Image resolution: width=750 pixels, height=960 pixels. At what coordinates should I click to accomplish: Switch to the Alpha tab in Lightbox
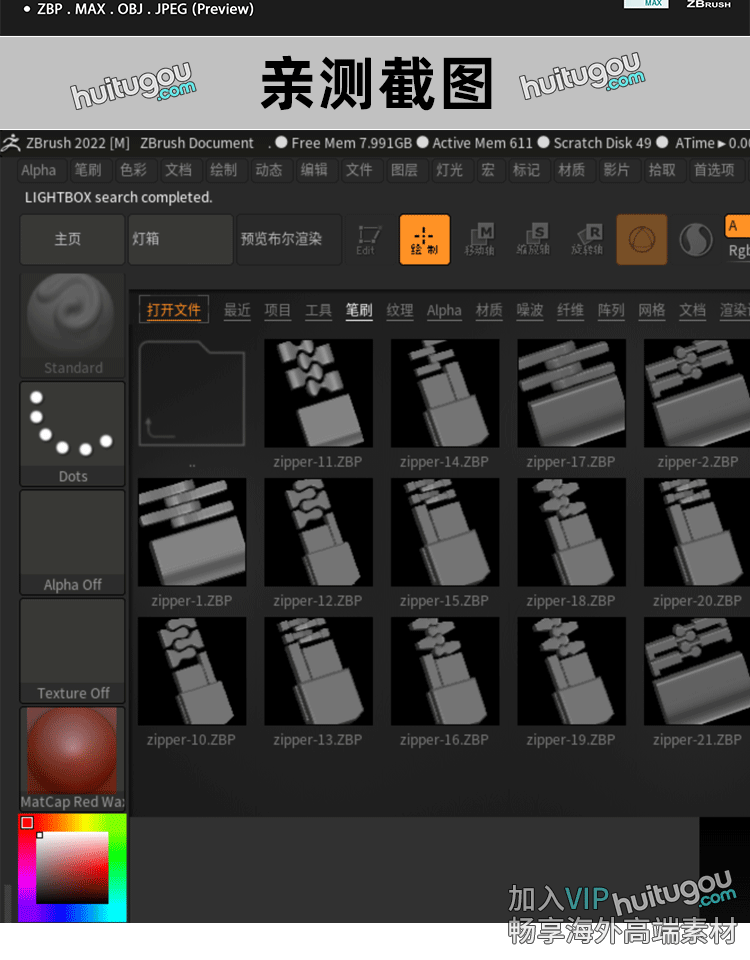pos(444,310)
